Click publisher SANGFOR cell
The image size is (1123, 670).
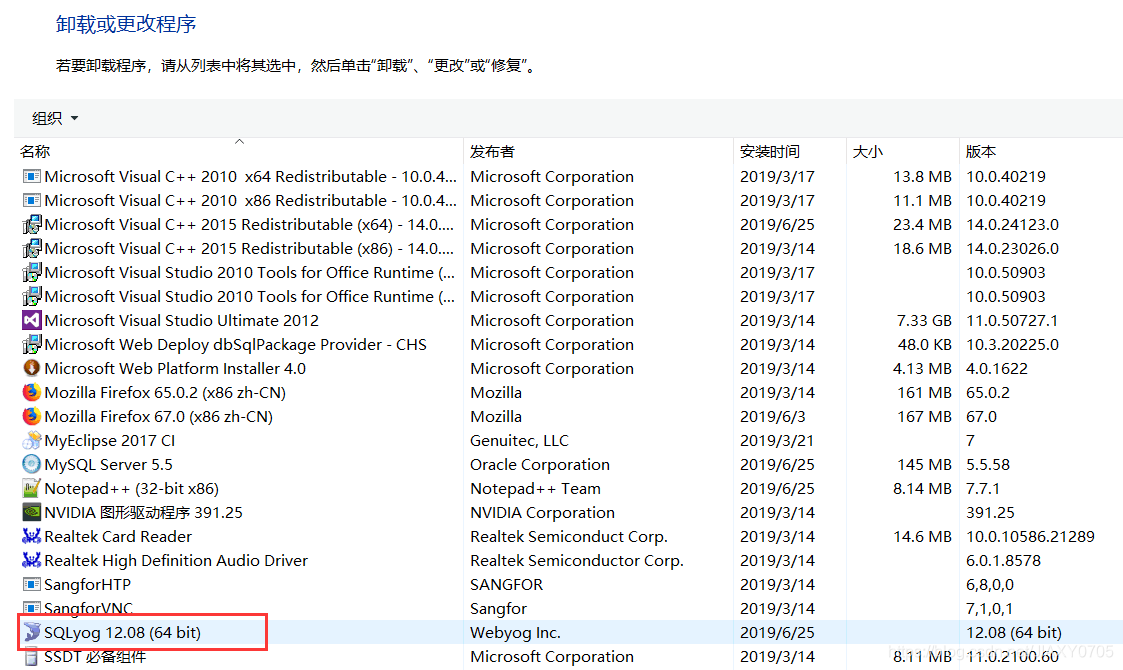coord(506,585)
